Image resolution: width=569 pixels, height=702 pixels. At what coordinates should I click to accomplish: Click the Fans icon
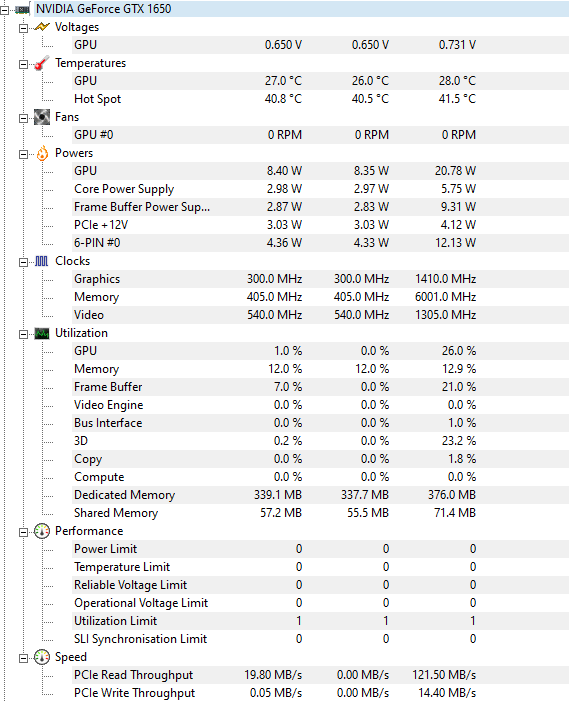pyautogui.click(x=42, y=117)
